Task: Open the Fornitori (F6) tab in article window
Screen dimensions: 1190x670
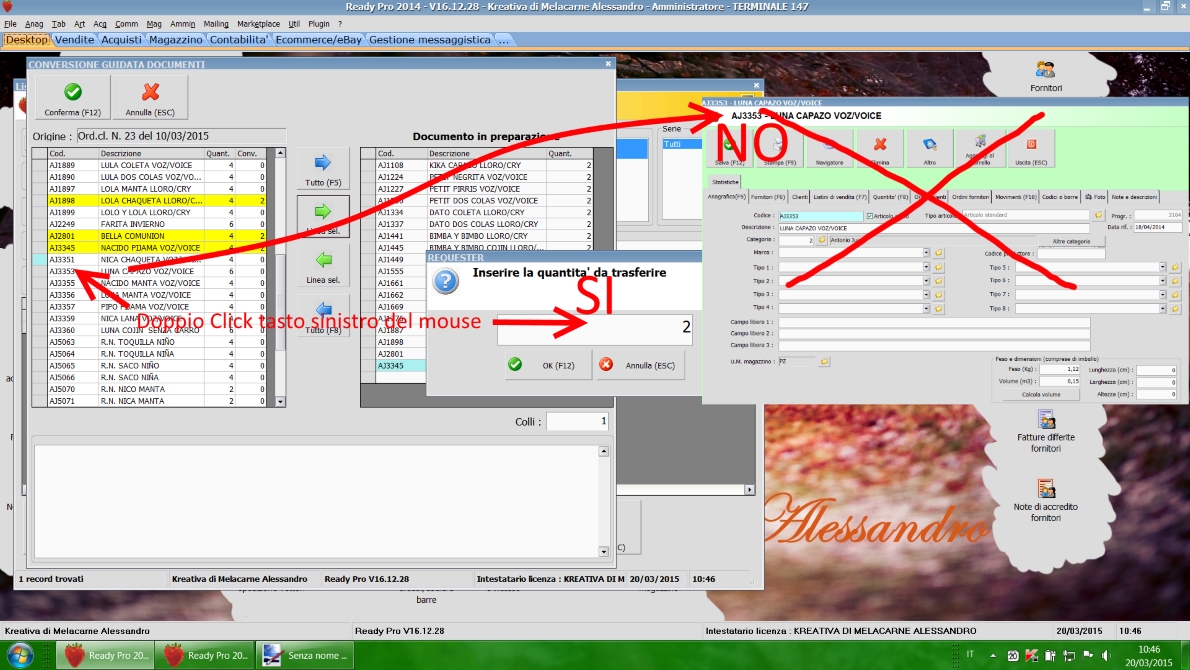Action: (768, 197)
